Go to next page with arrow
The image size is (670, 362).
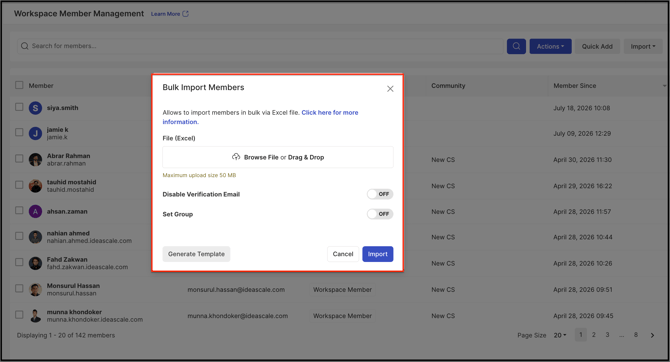coord(652,336)
